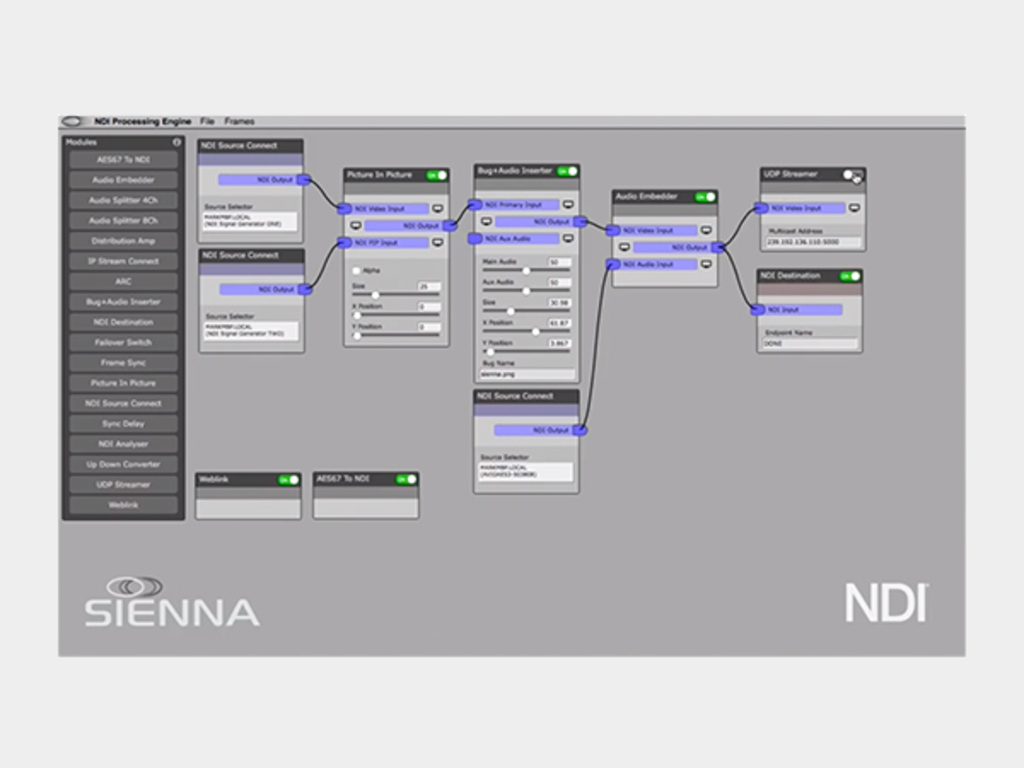Toggle NDI Destination on/off switch

point(850,276)
